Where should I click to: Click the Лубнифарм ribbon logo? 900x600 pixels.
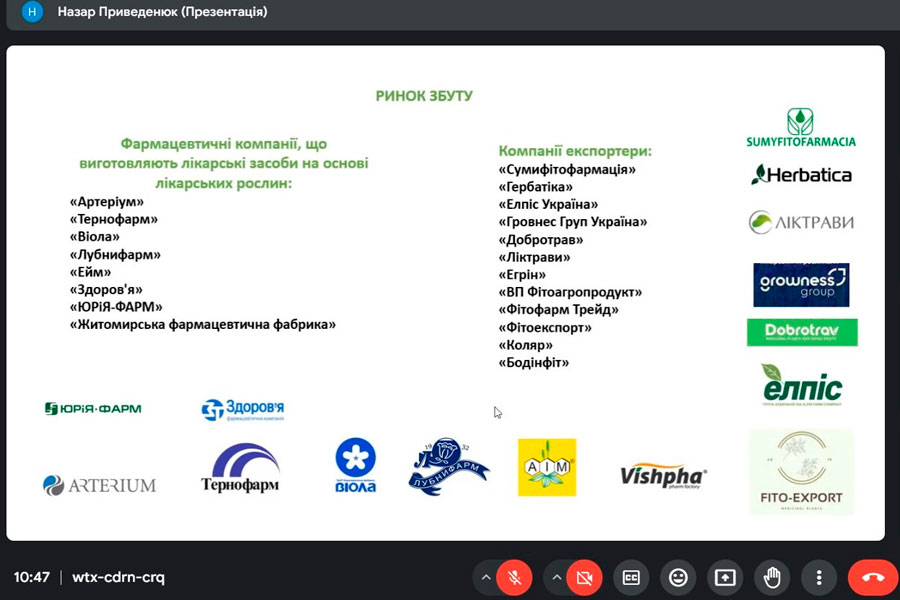pyautogui.click(x=448, y=466)
